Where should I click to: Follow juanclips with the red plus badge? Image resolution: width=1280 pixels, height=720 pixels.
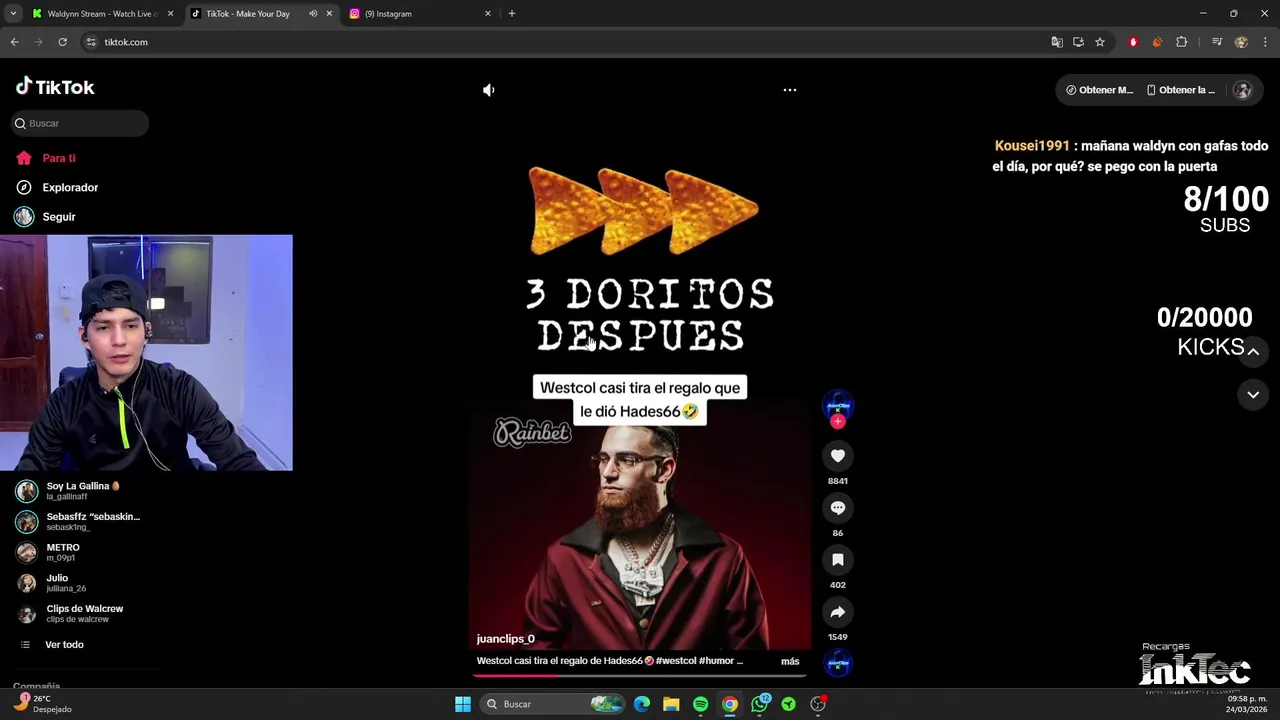pyautogui.click(x=838, y=422)
